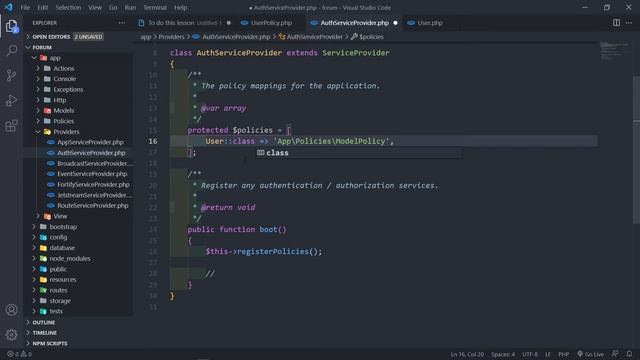The image size is (640, 360).
Task: Expand the Policies folder
Action: (64, 121)
